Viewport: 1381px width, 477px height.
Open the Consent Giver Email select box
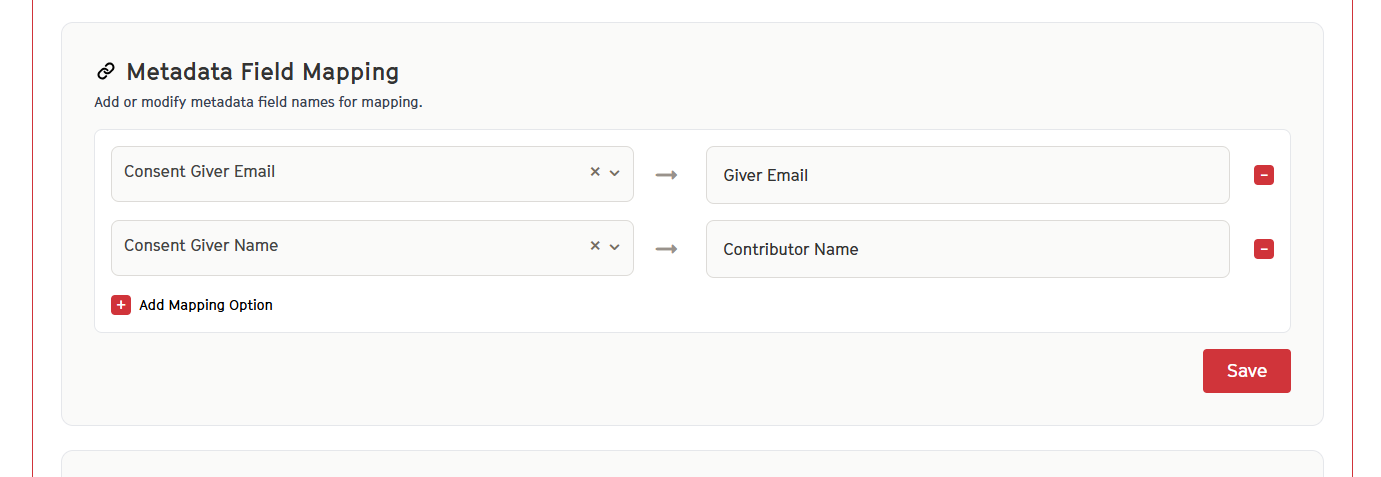(372, 174)
